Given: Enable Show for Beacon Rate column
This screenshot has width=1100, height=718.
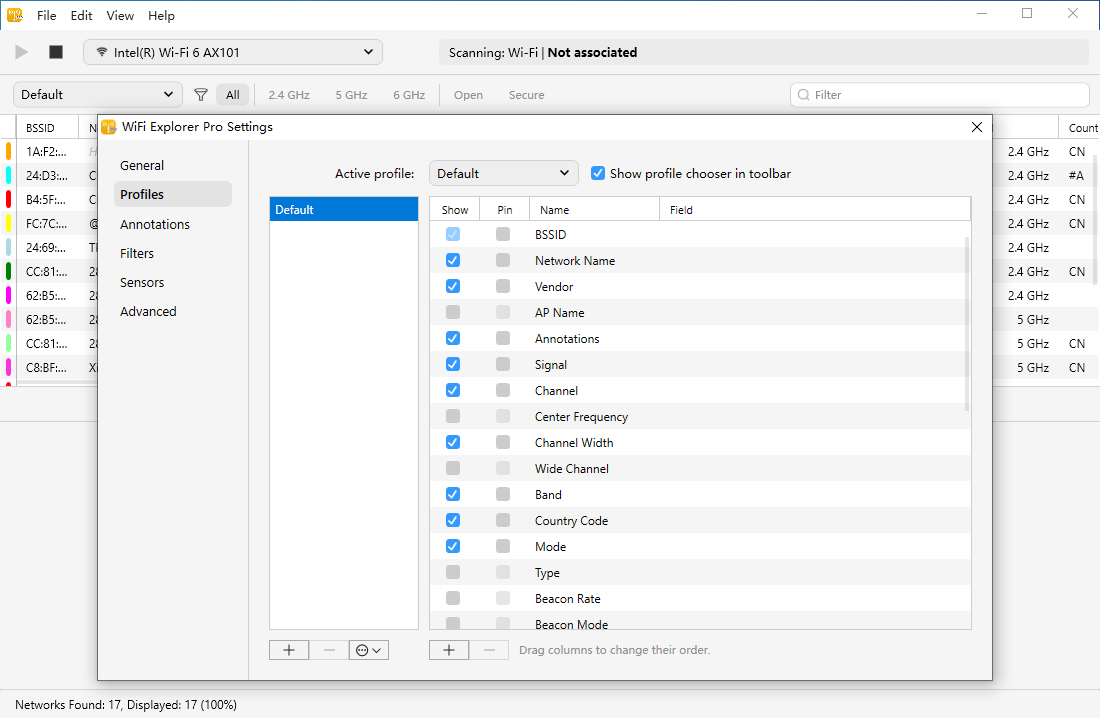Looking at the screenshot, I should (453, 598).
